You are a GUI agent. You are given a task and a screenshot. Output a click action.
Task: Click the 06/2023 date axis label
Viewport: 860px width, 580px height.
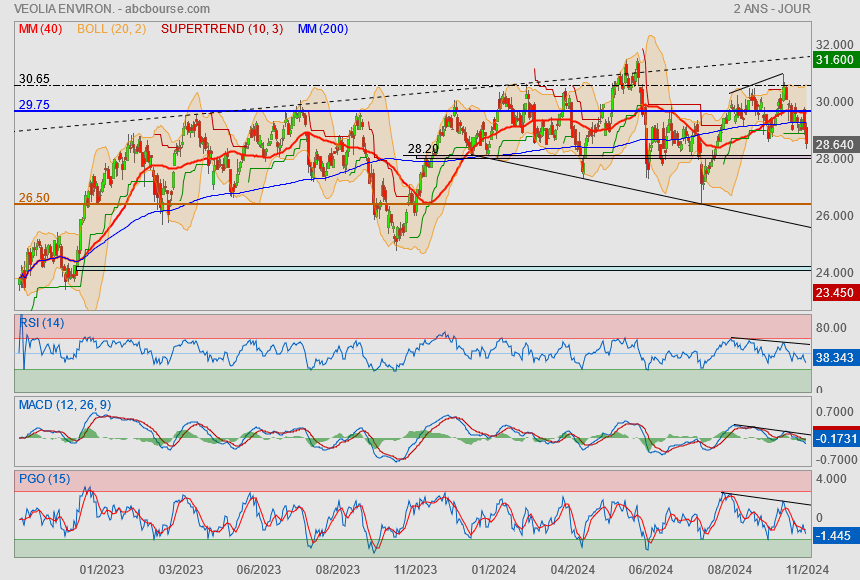(x=259, y=570)
